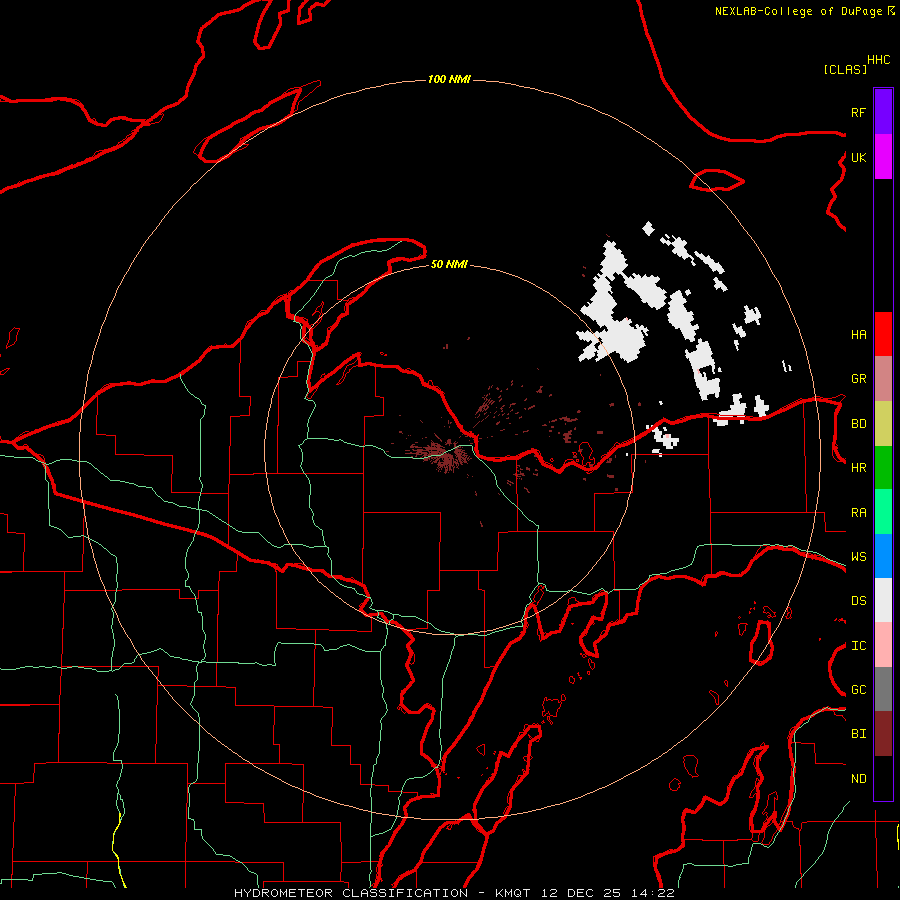This screenshot has width=900, height=900.
Task: Click the '14:22' time stamp
Action: pyautogui.click(x=652, y=893)
